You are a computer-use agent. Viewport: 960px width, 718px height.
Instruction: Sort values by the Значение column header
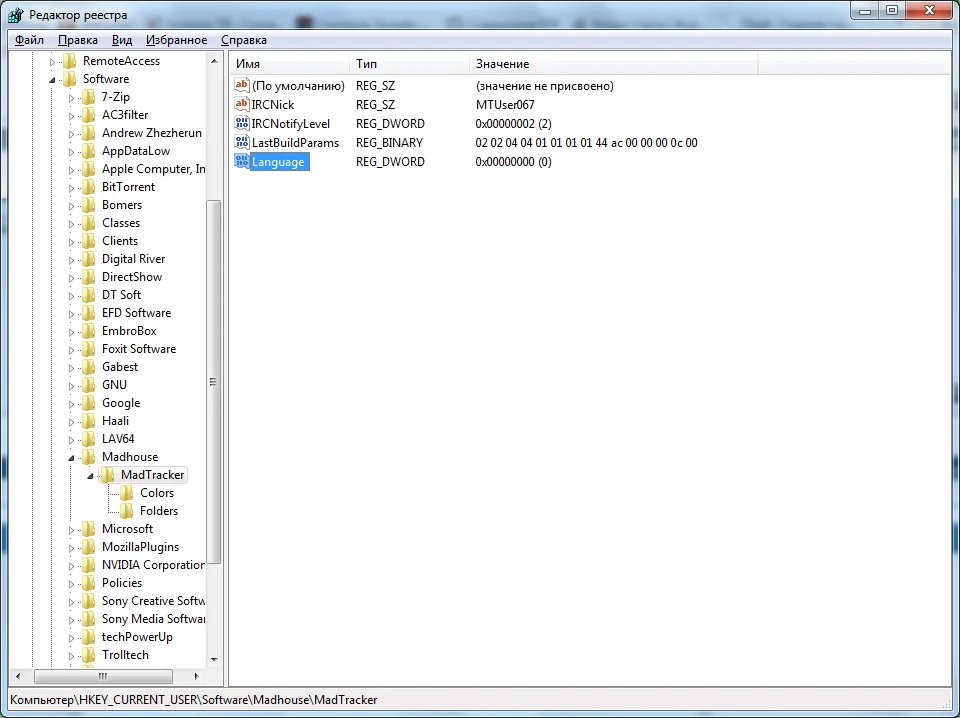[x=614, y=64]
